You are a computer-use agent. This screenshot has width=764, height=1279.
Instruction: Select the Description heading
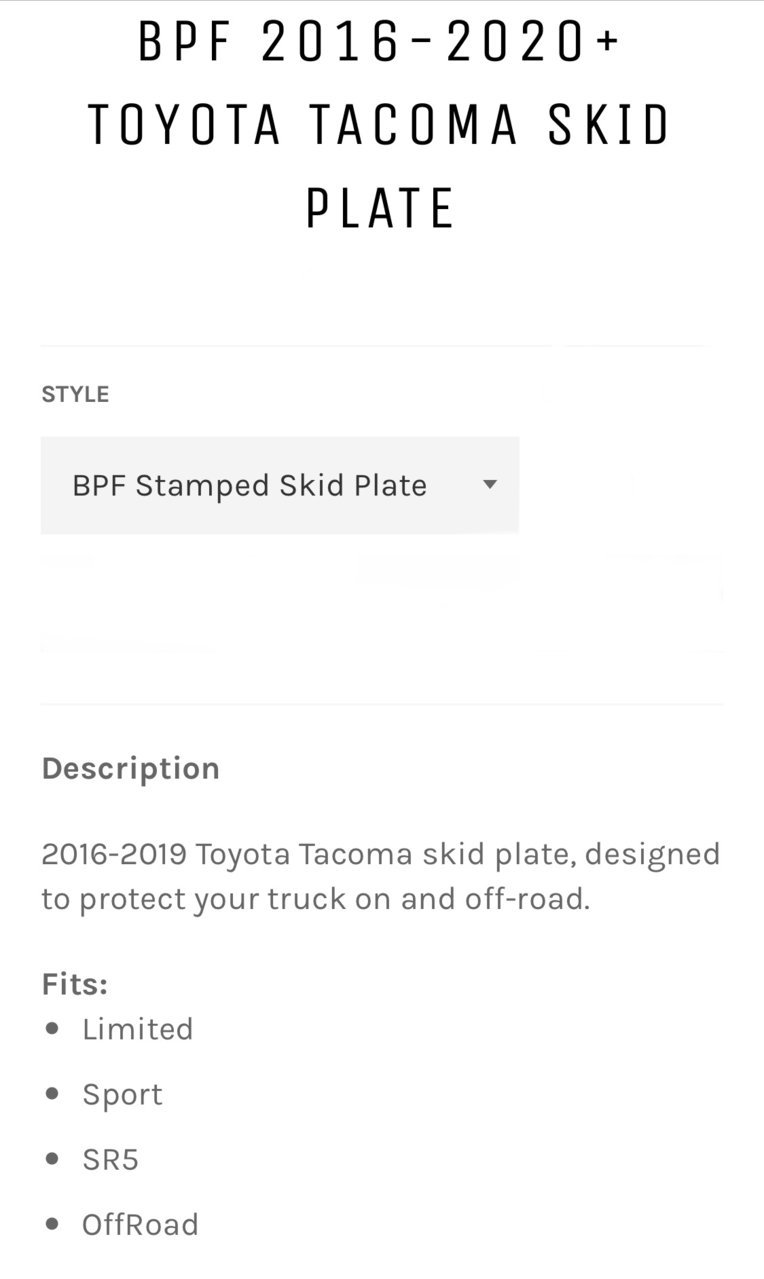pyautogui.click(x=130, y=769)
